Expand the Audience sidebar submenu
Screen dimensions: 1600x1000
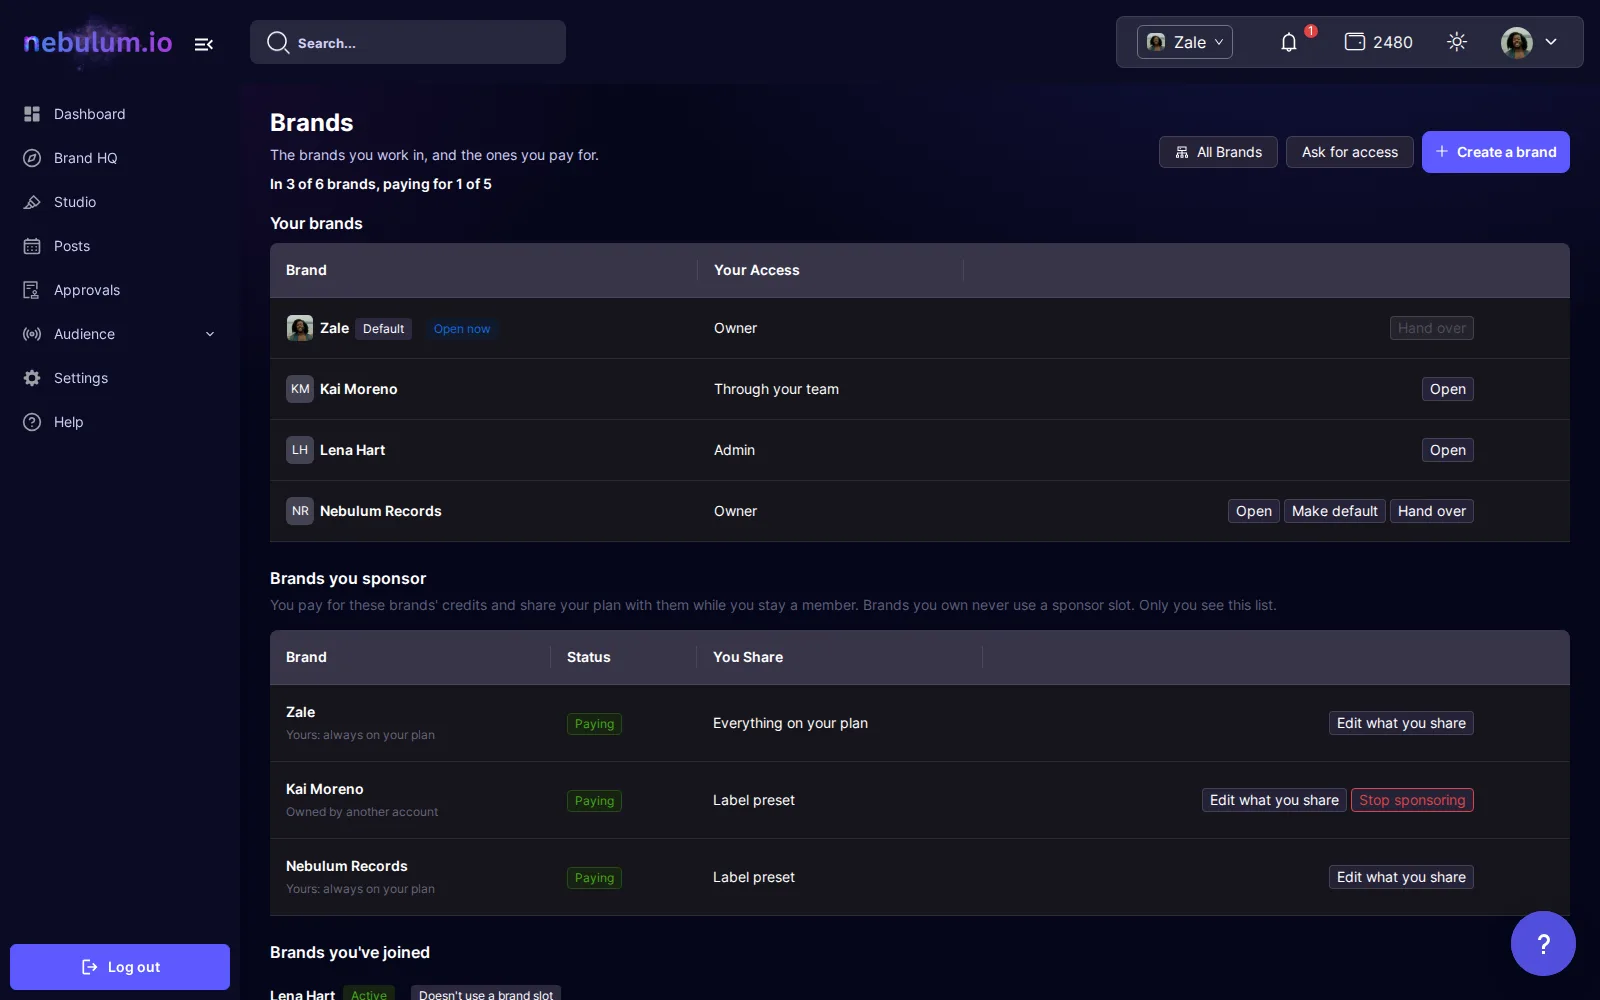pyautogui.click(x=210, y=334)
